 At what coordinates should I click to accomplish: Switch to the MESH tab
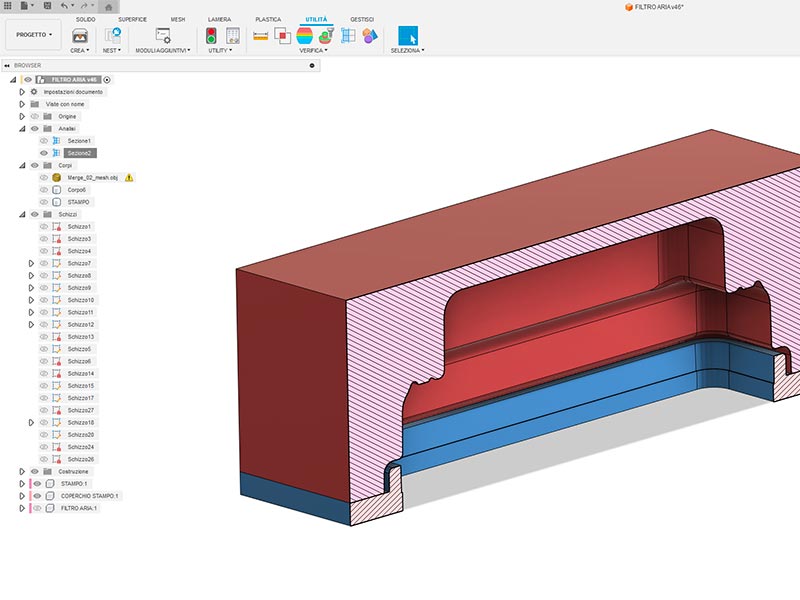(177, 19)
